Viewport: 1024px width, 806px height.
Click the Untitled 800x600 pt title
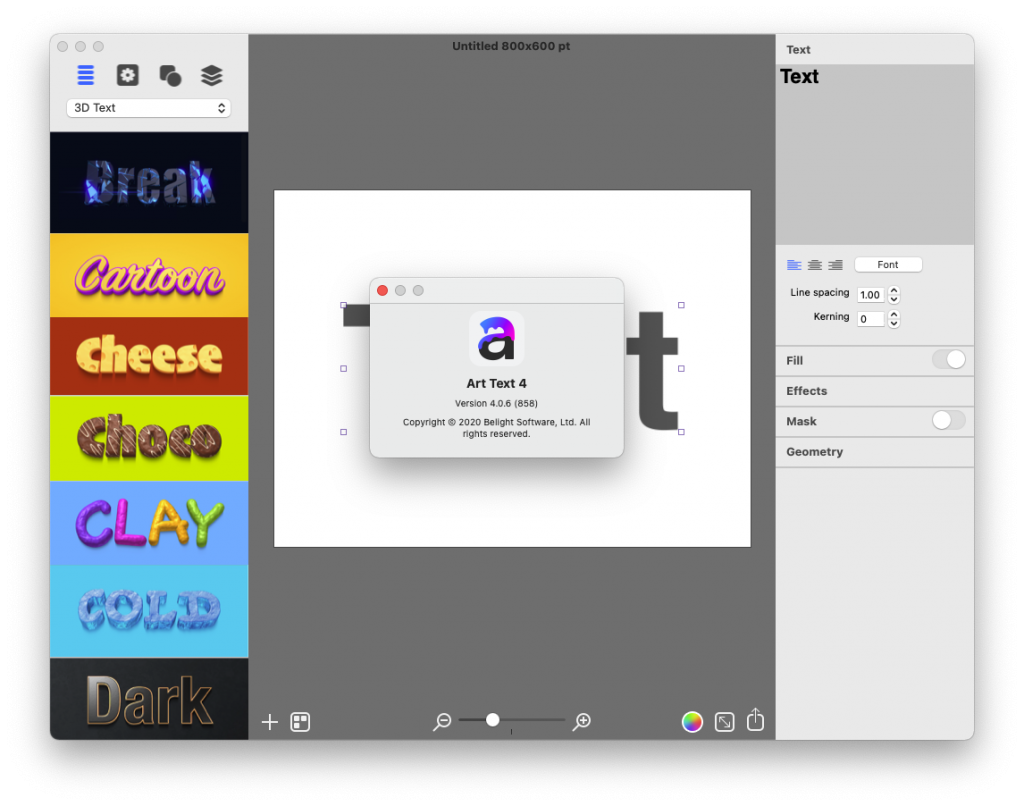point(511,46)
